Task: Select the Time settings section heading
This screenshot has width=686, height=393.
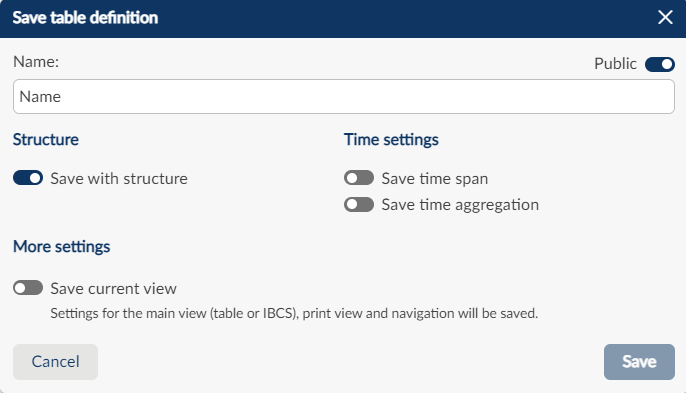Action: (x=391, y=140)
